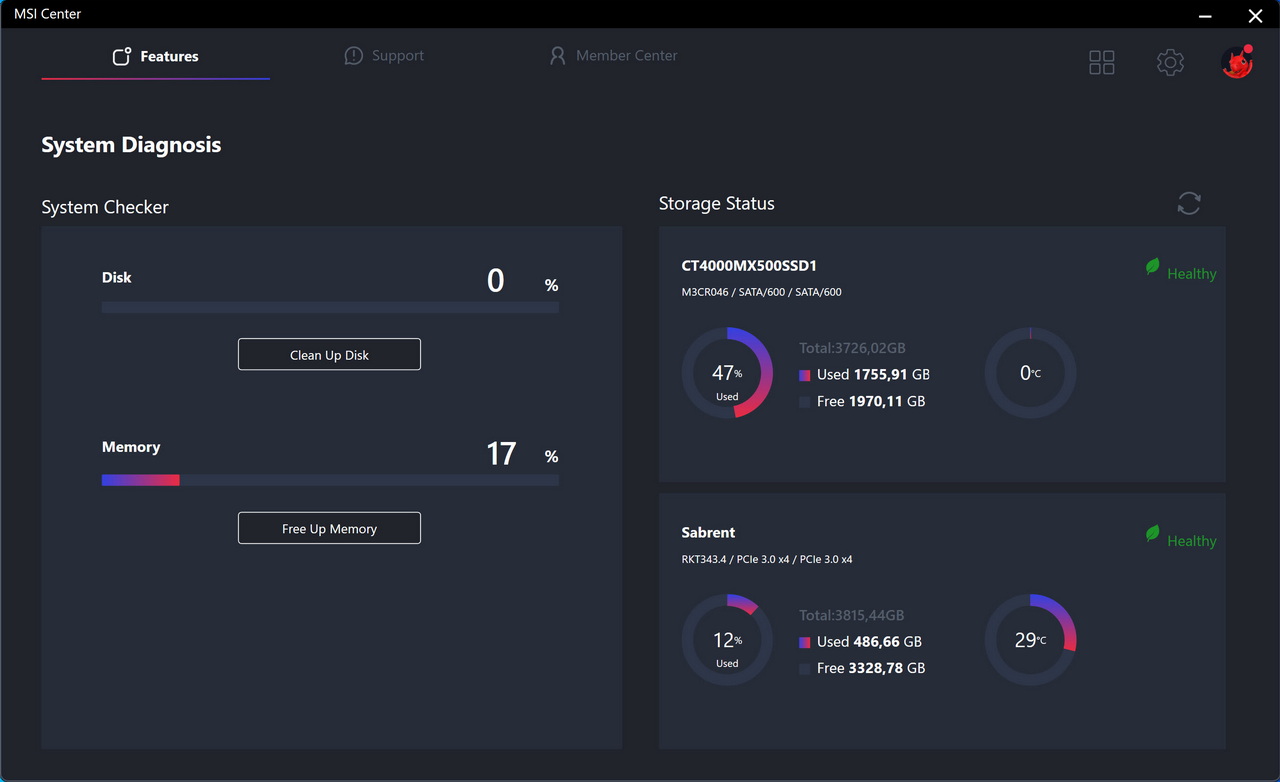The image size is (1280, 782).
Task: Click the MSI dragon profile avatar
Action: pyautogui.click(x=1237, y=62)
